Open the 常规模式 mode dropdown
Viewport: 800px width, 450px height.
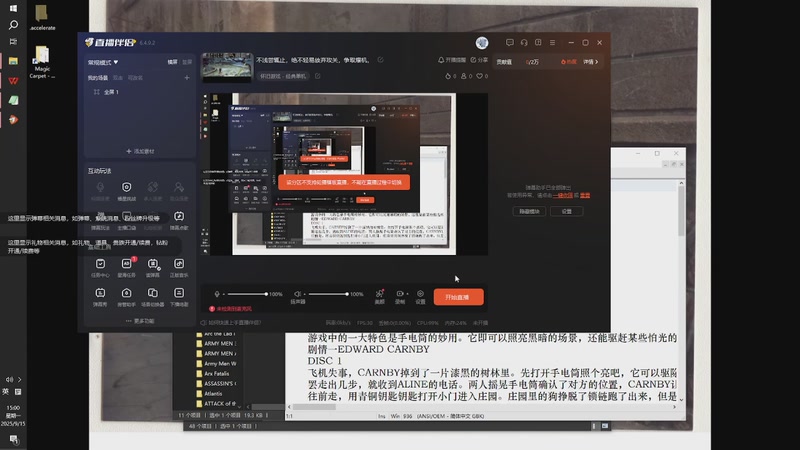click(103, 62)
